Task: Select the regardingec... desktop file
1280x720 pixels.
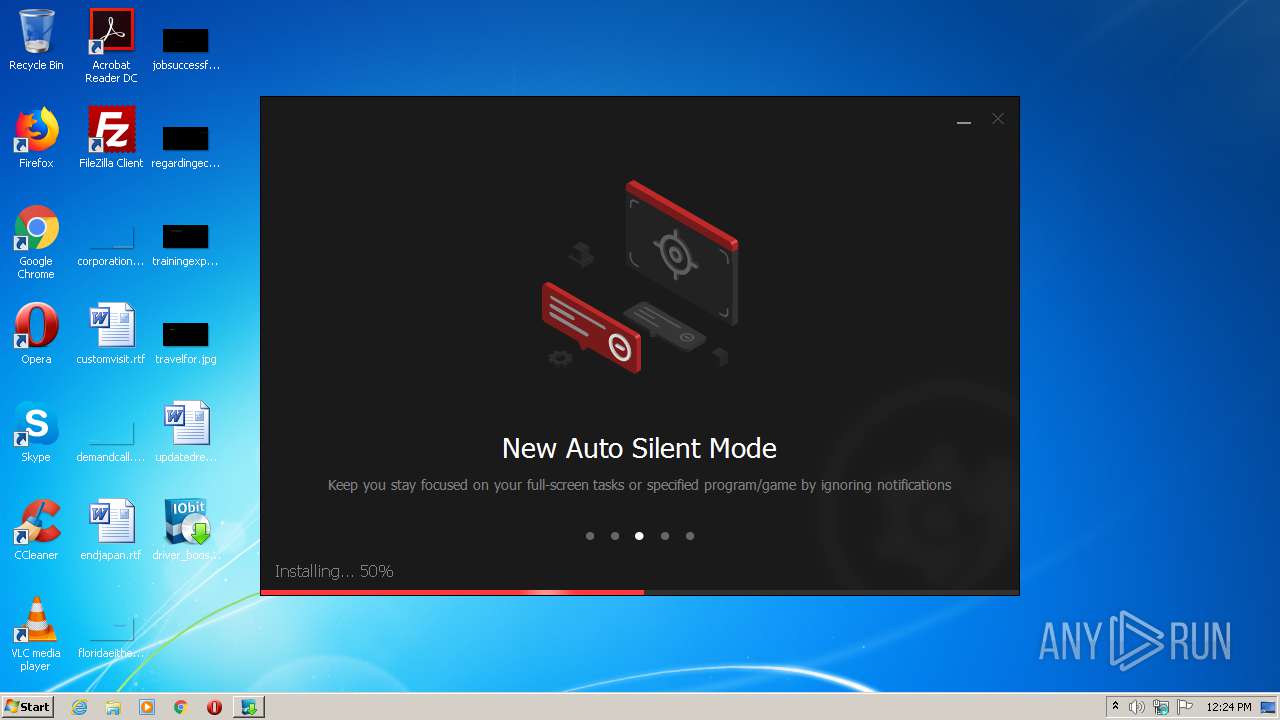Action: (186, 147)
